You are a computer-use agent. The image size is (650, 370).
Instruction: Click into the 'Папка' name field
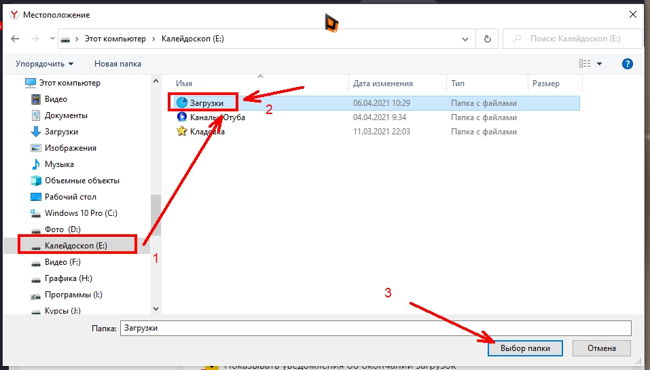tap(376, 328)
